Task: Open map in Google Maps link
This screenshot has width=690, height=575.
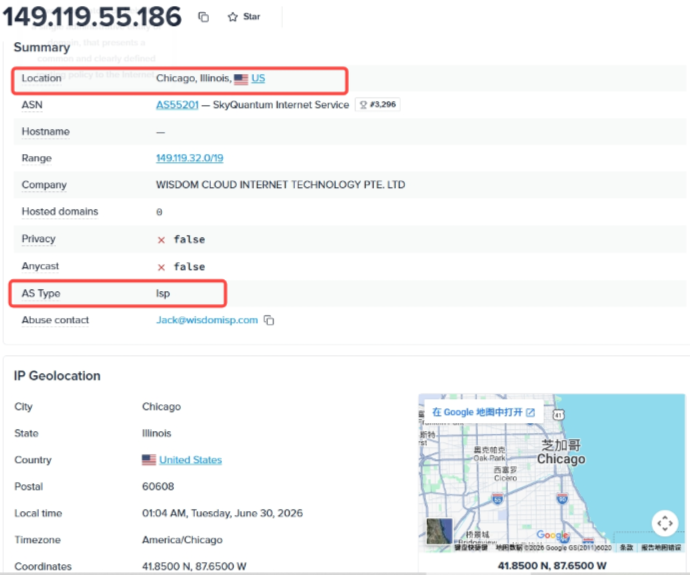Action: point(483,412)
